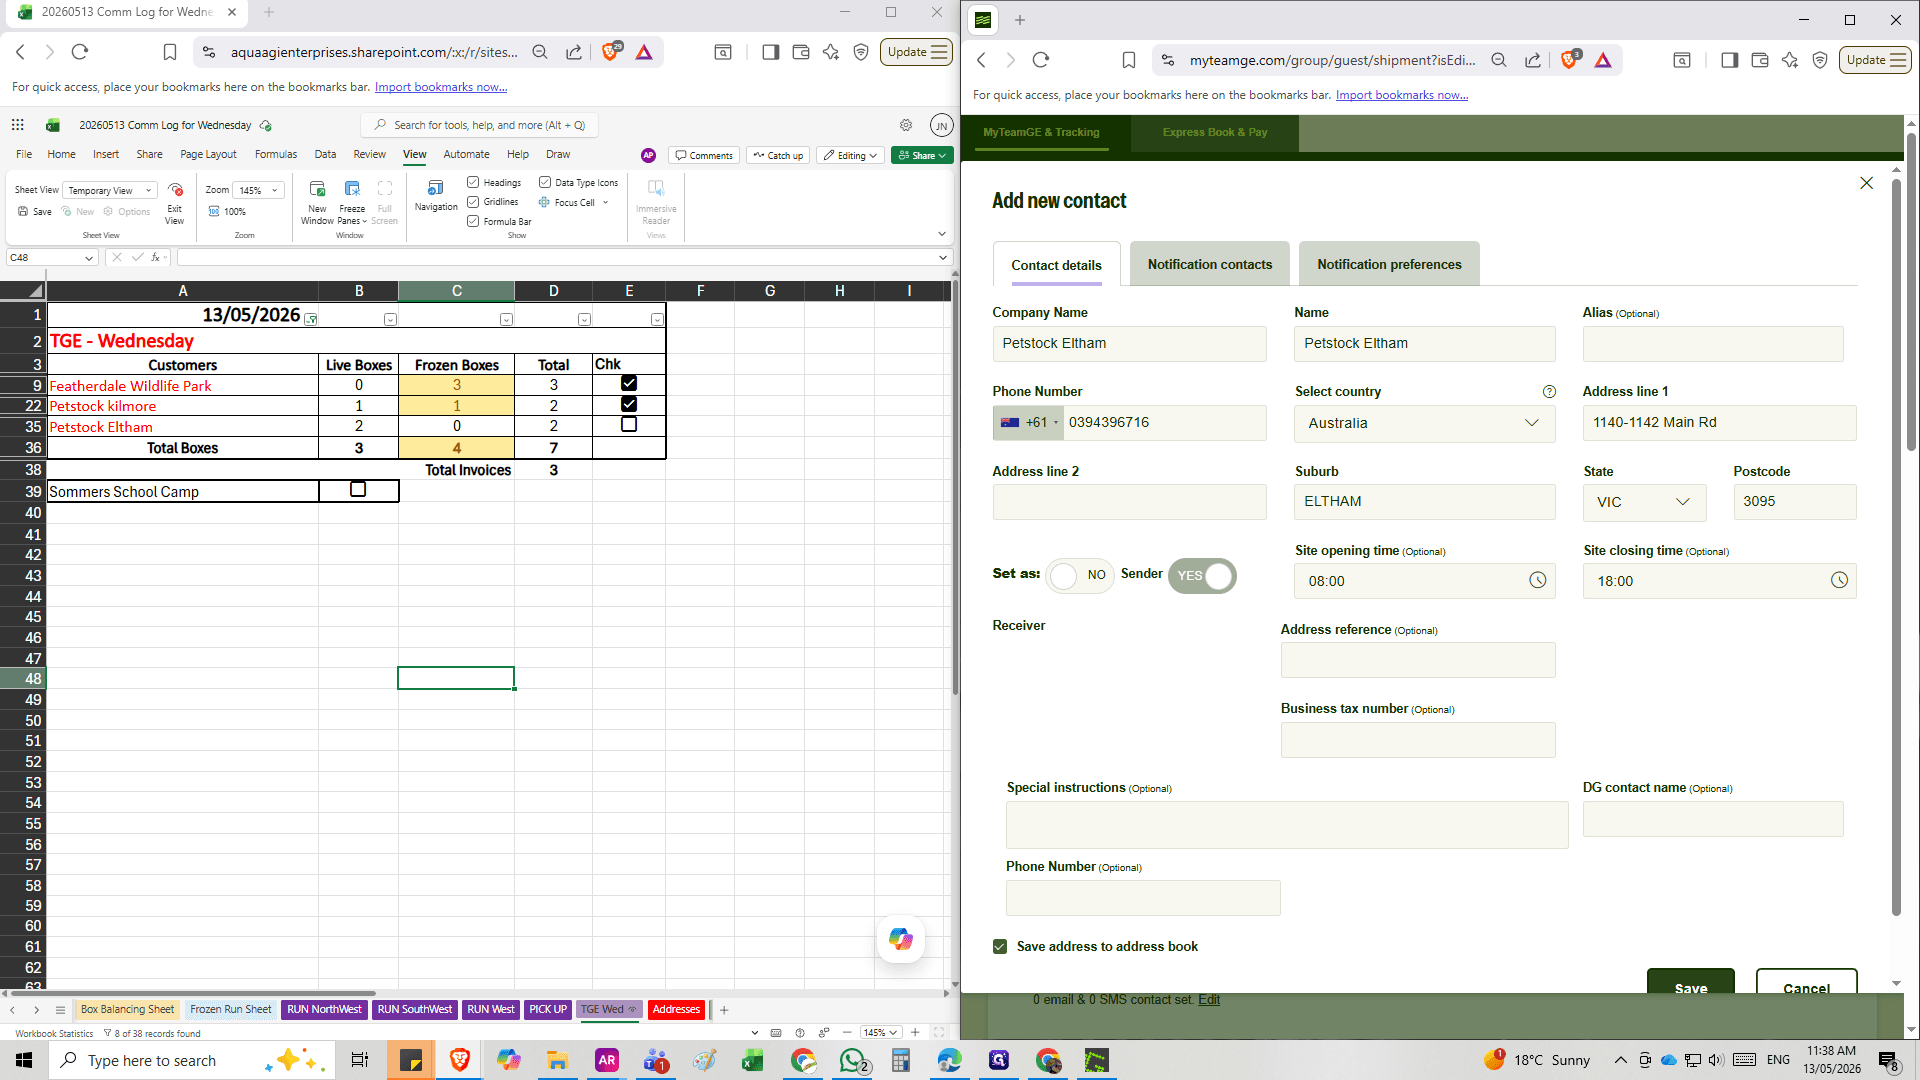Open the Navigation pane icon
Viewport: 1920px width, 1080px height.
point(435,188)
